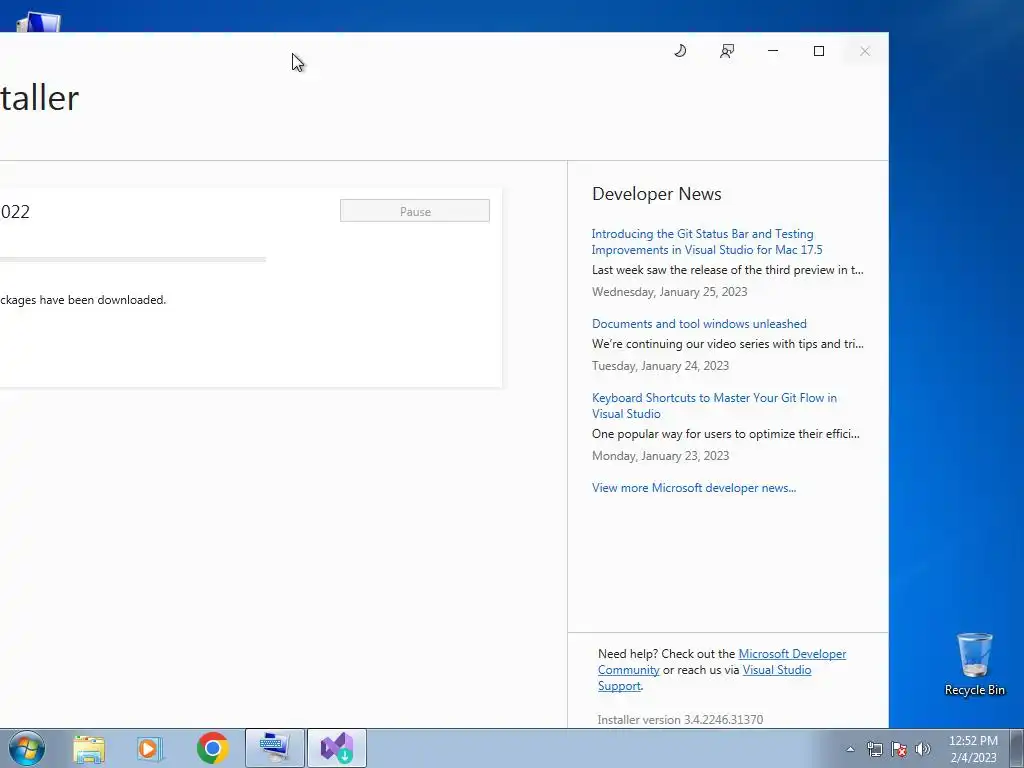The width and height of the screenshot is (1024, 768).
Task: Click the date Tuesday, January 24, 2023
Action: 660,366
